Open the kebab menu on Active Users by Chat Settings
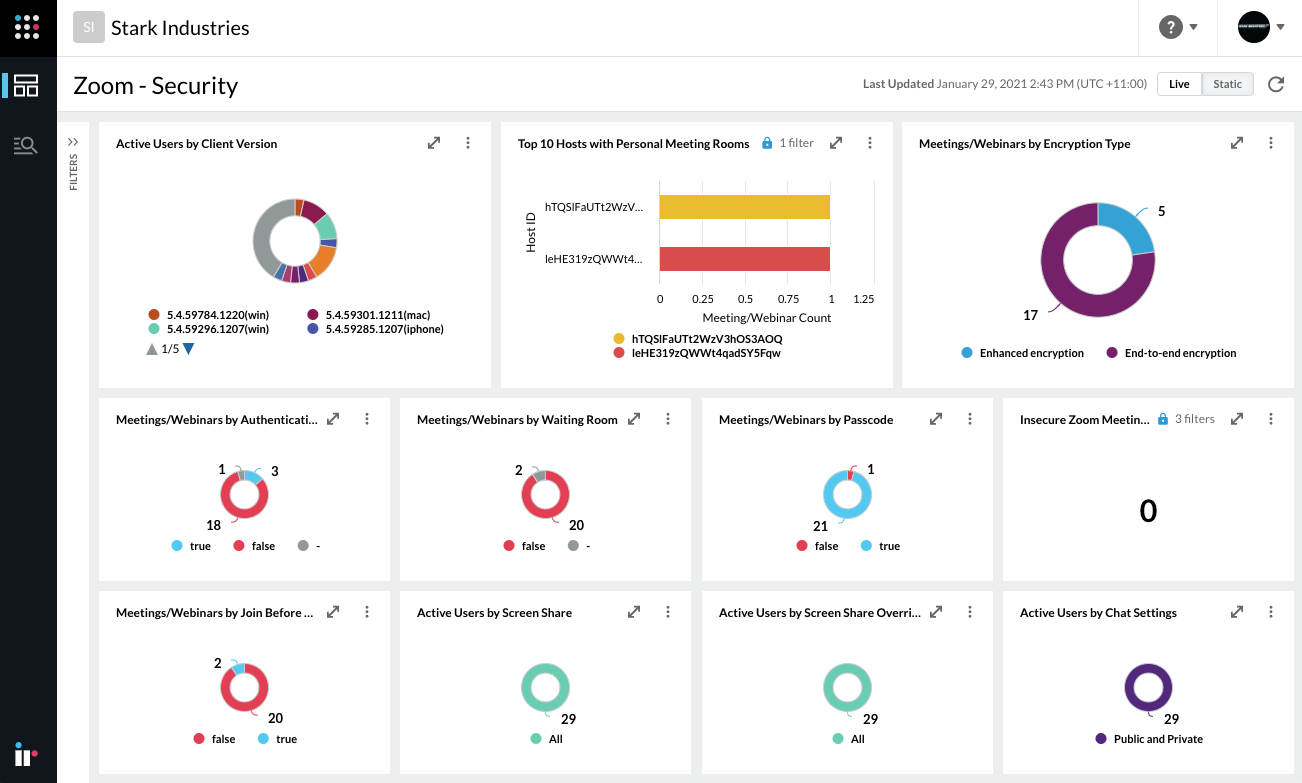 point(1271,611)
